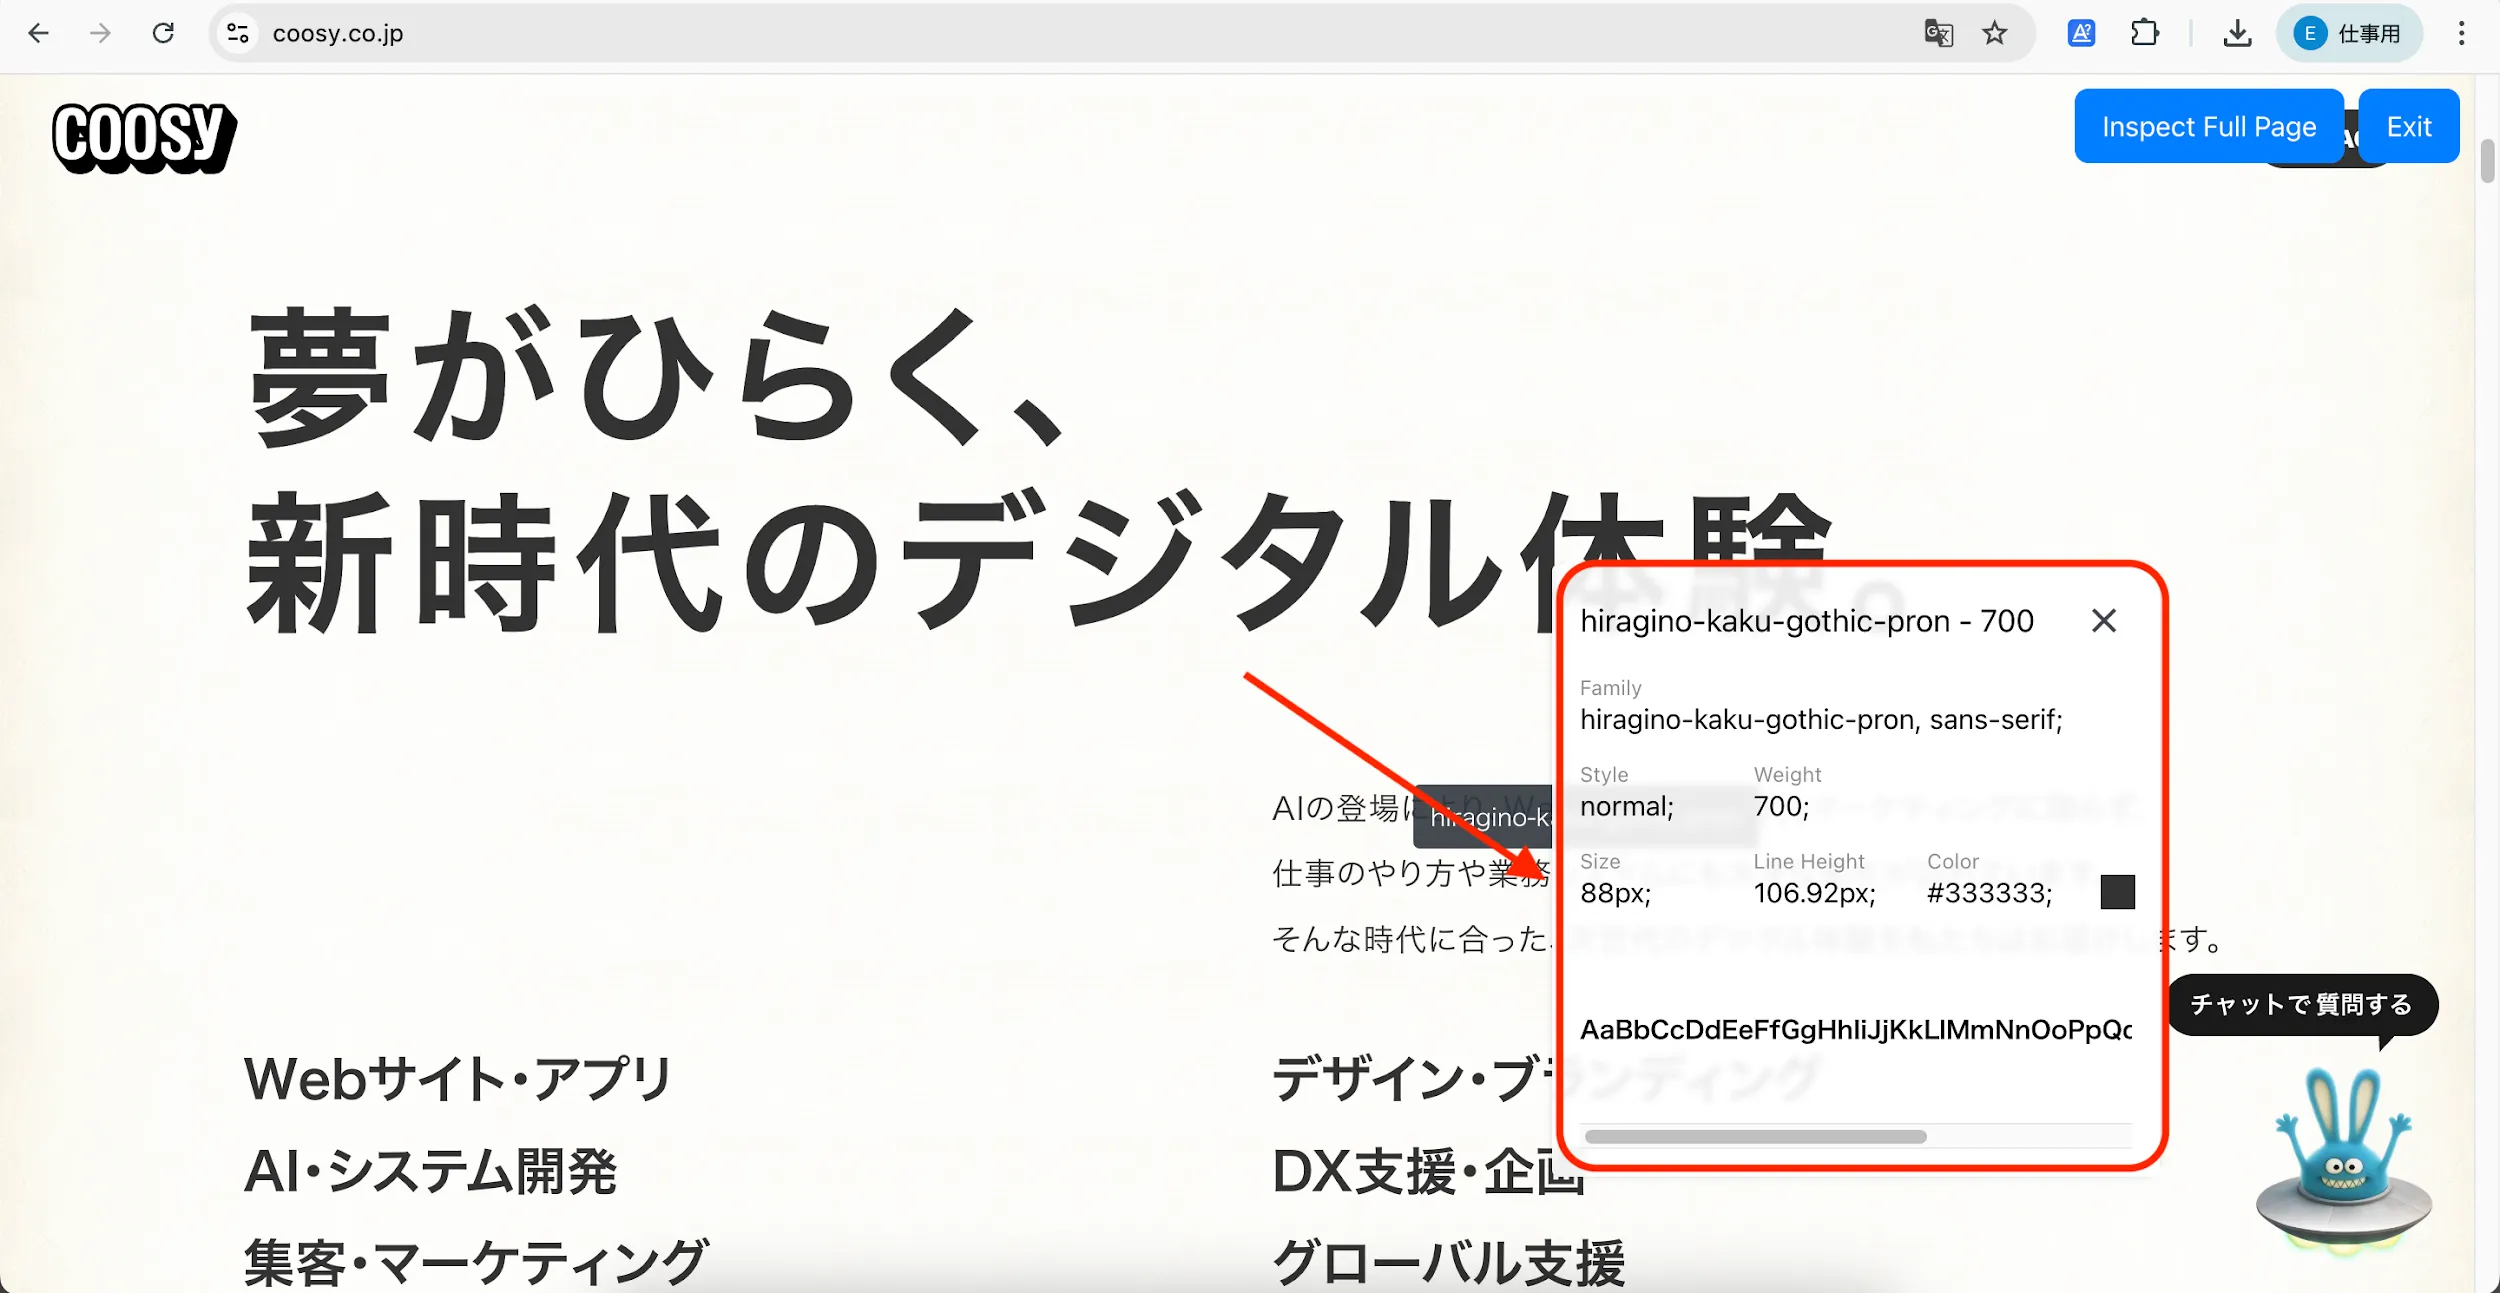This screenshot has height=1293, width=2500.
Task: Click the browser back arrow
Action: [38, 33]
